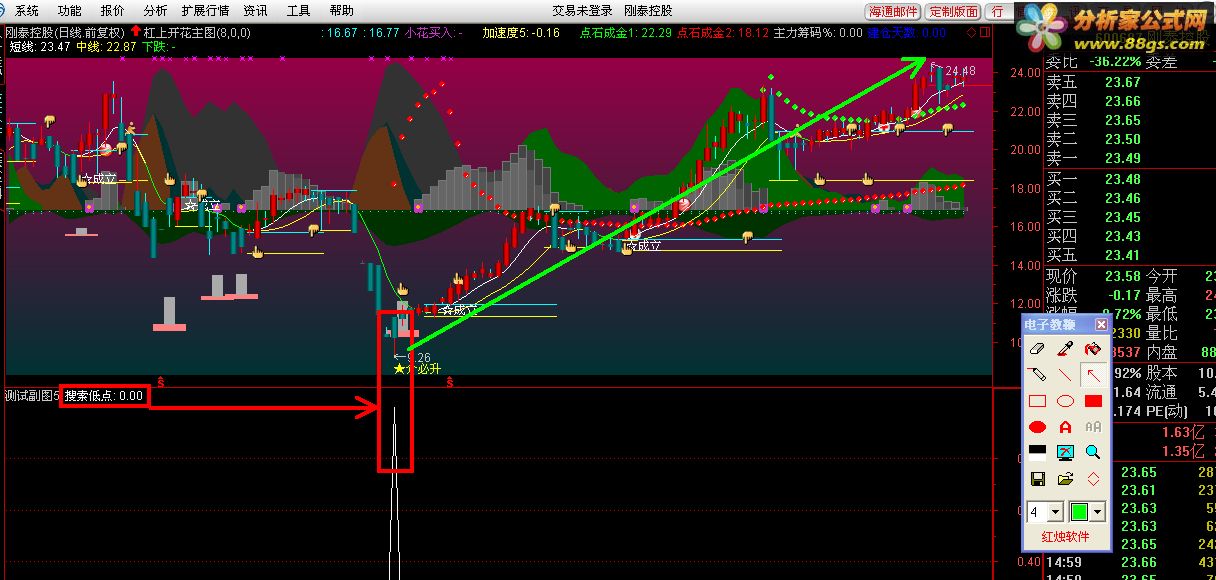Open the 帮助 menu
The width and height of the screenshot is (1216, 580).
click(341, 11)
